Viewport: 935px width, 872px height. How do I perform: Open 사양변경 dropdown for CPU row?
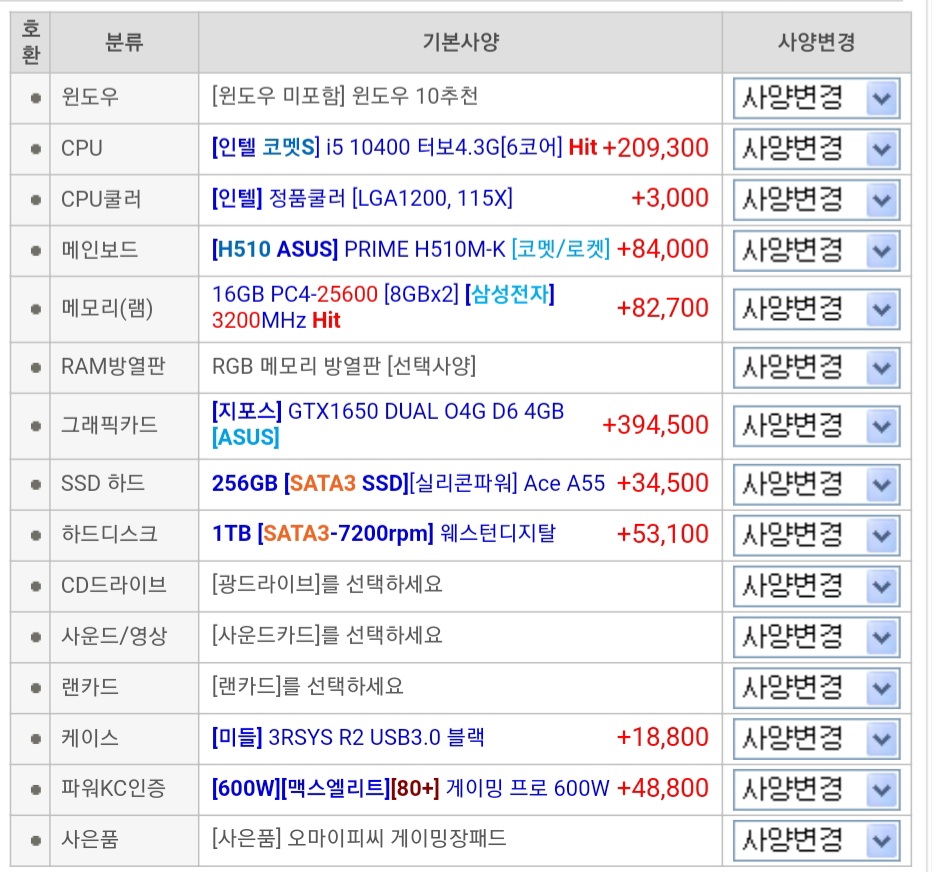816,149
